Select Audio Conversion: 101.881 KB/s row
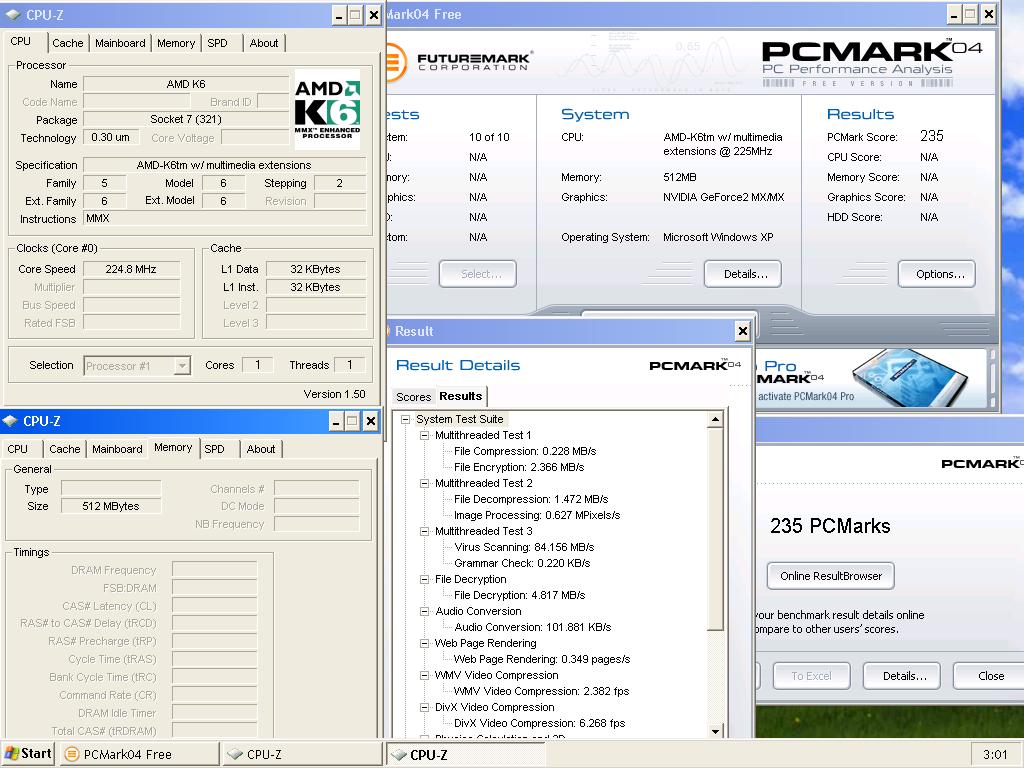Screen dimensions: 1024x768 point(533,627)
